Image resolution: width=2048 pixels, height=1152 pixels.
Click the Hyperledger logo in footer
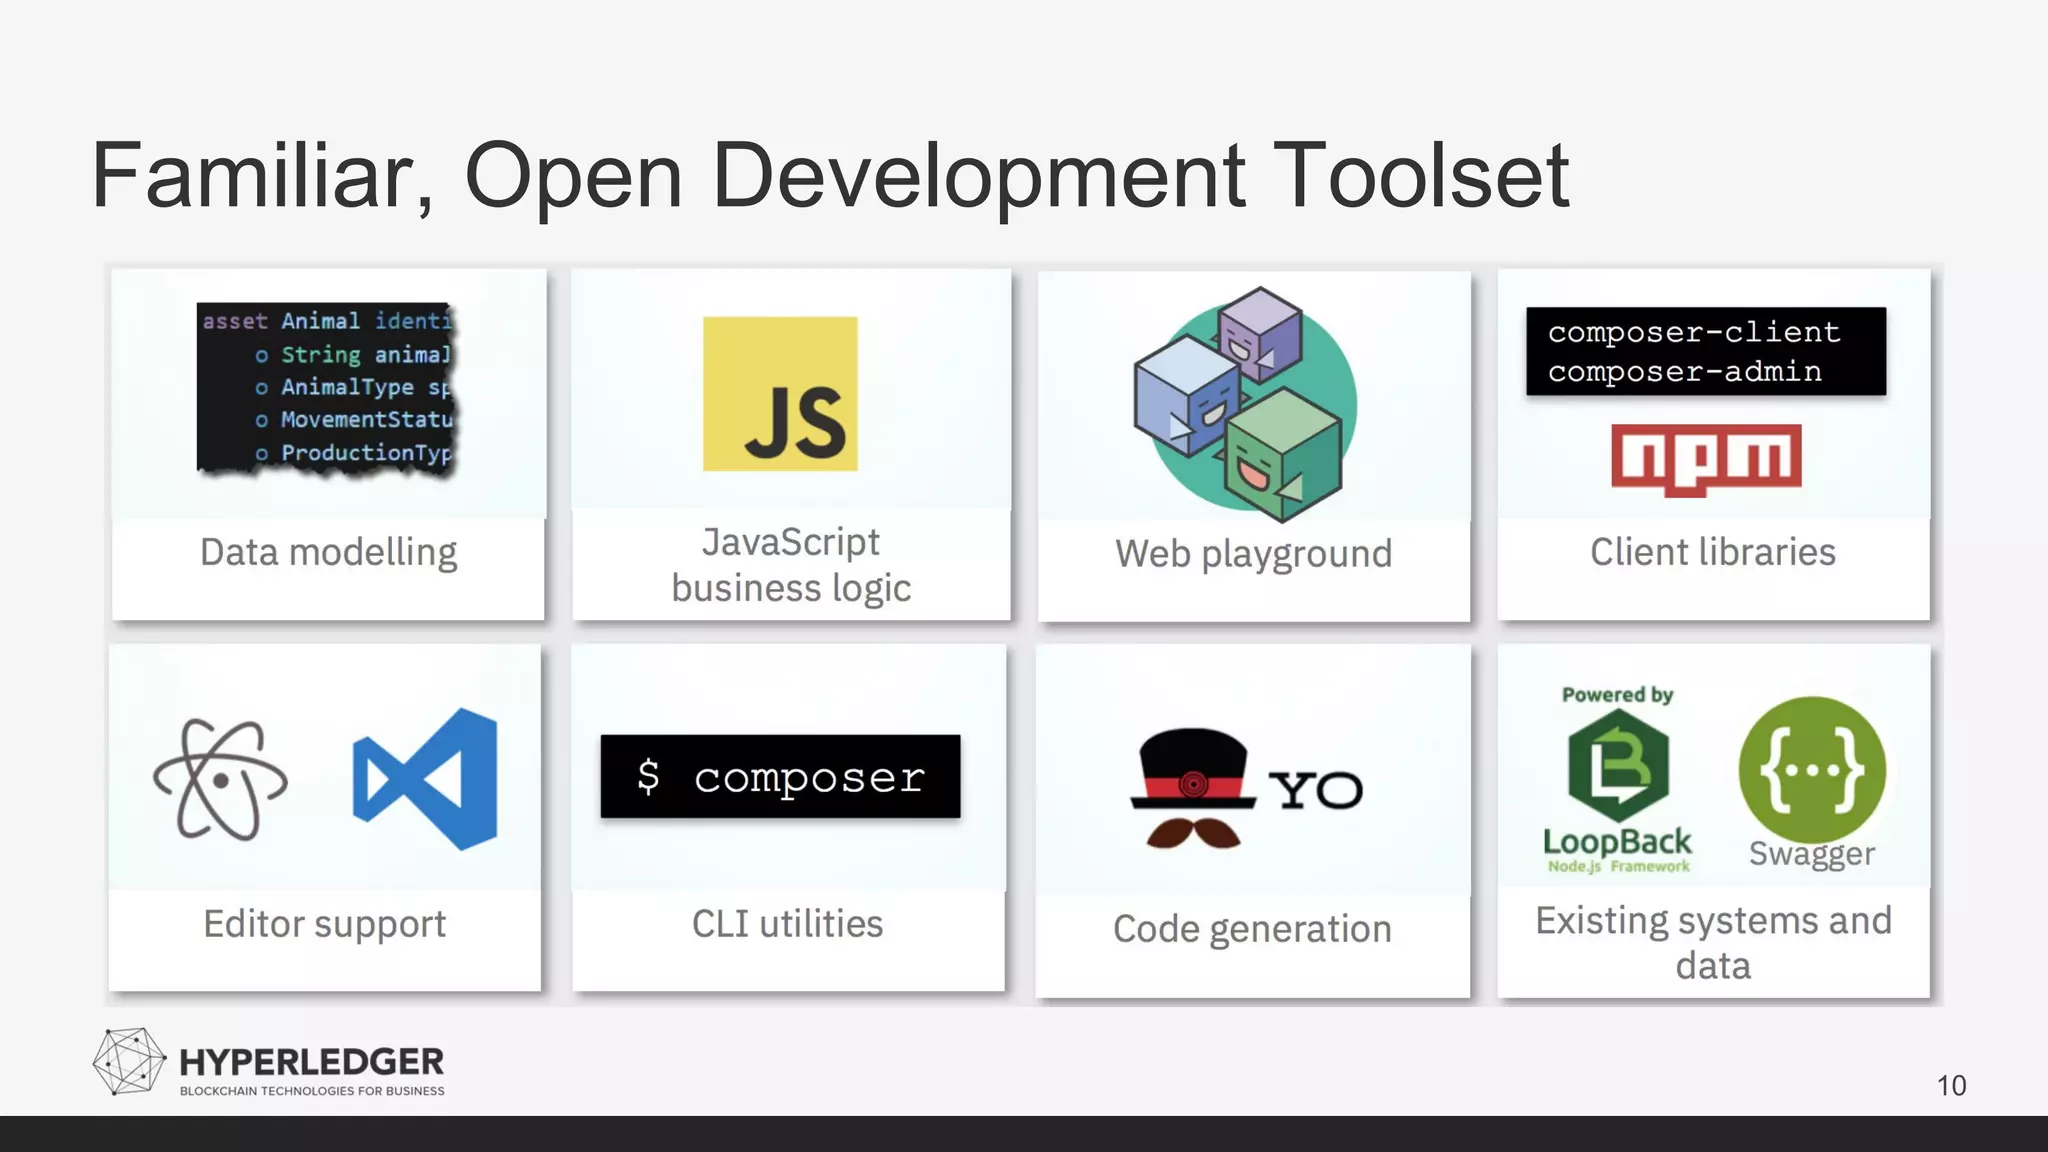click(x=268, y=1062)
